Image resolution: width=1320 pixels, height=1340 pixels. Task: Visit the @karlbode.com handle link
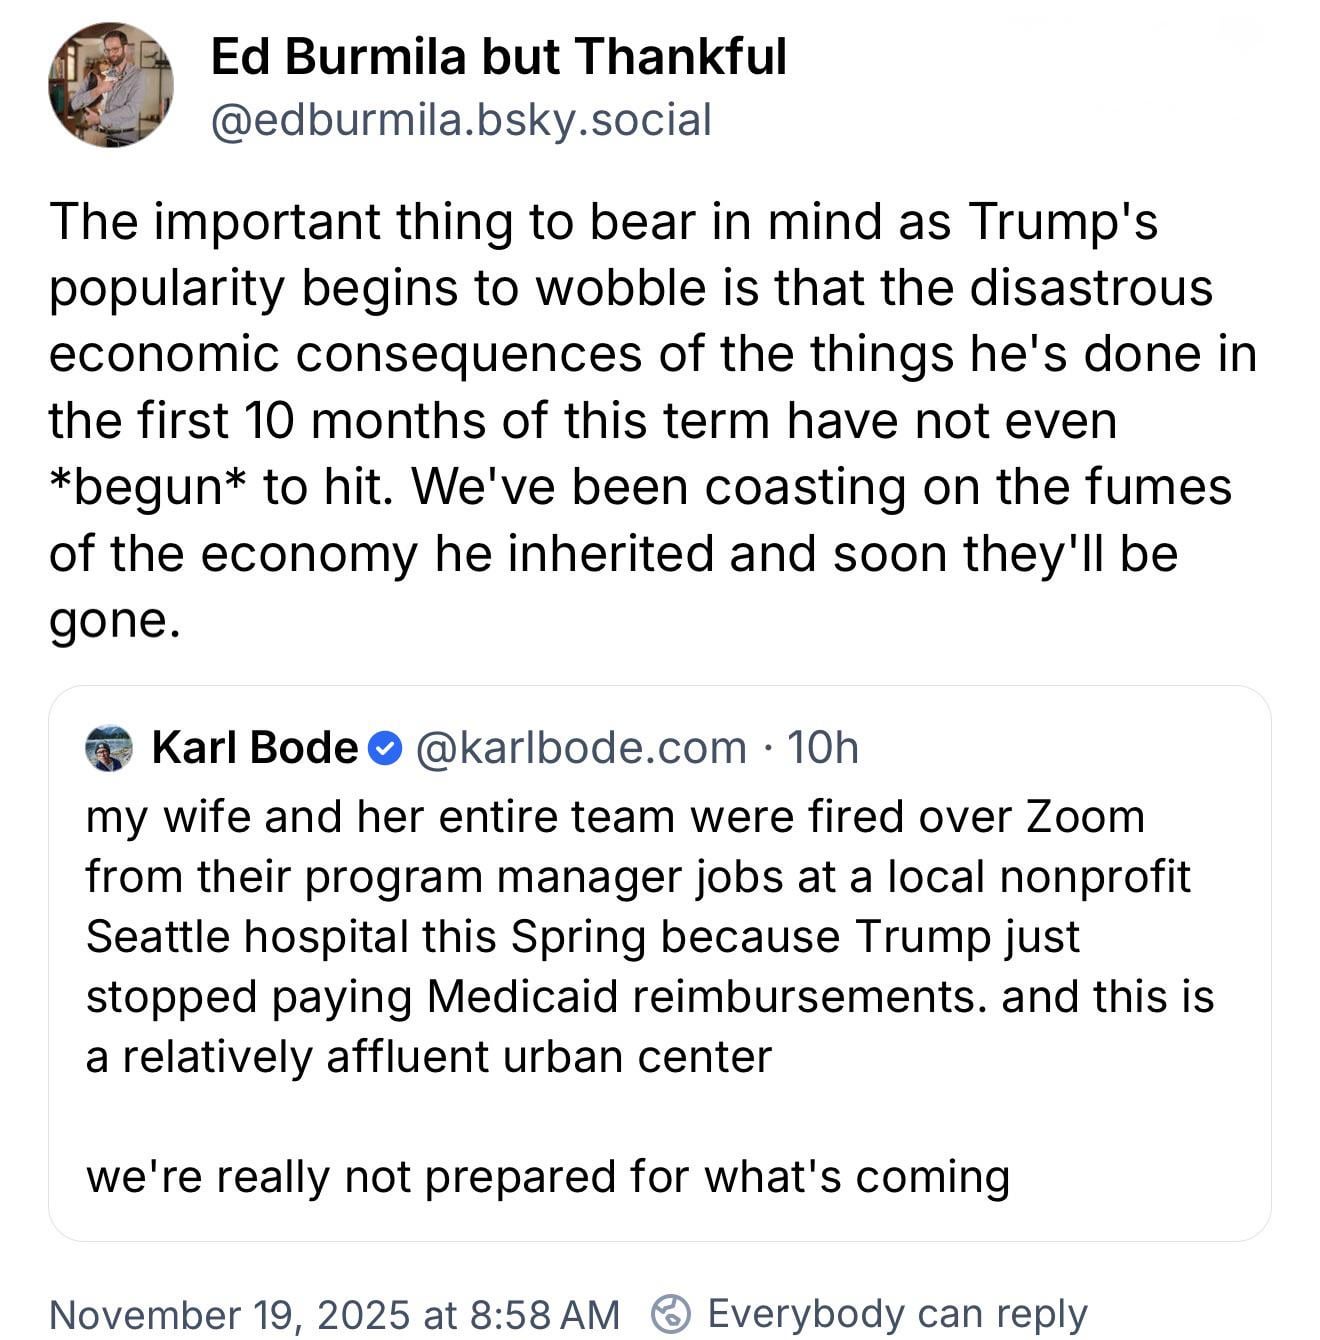tap(580, 747)
